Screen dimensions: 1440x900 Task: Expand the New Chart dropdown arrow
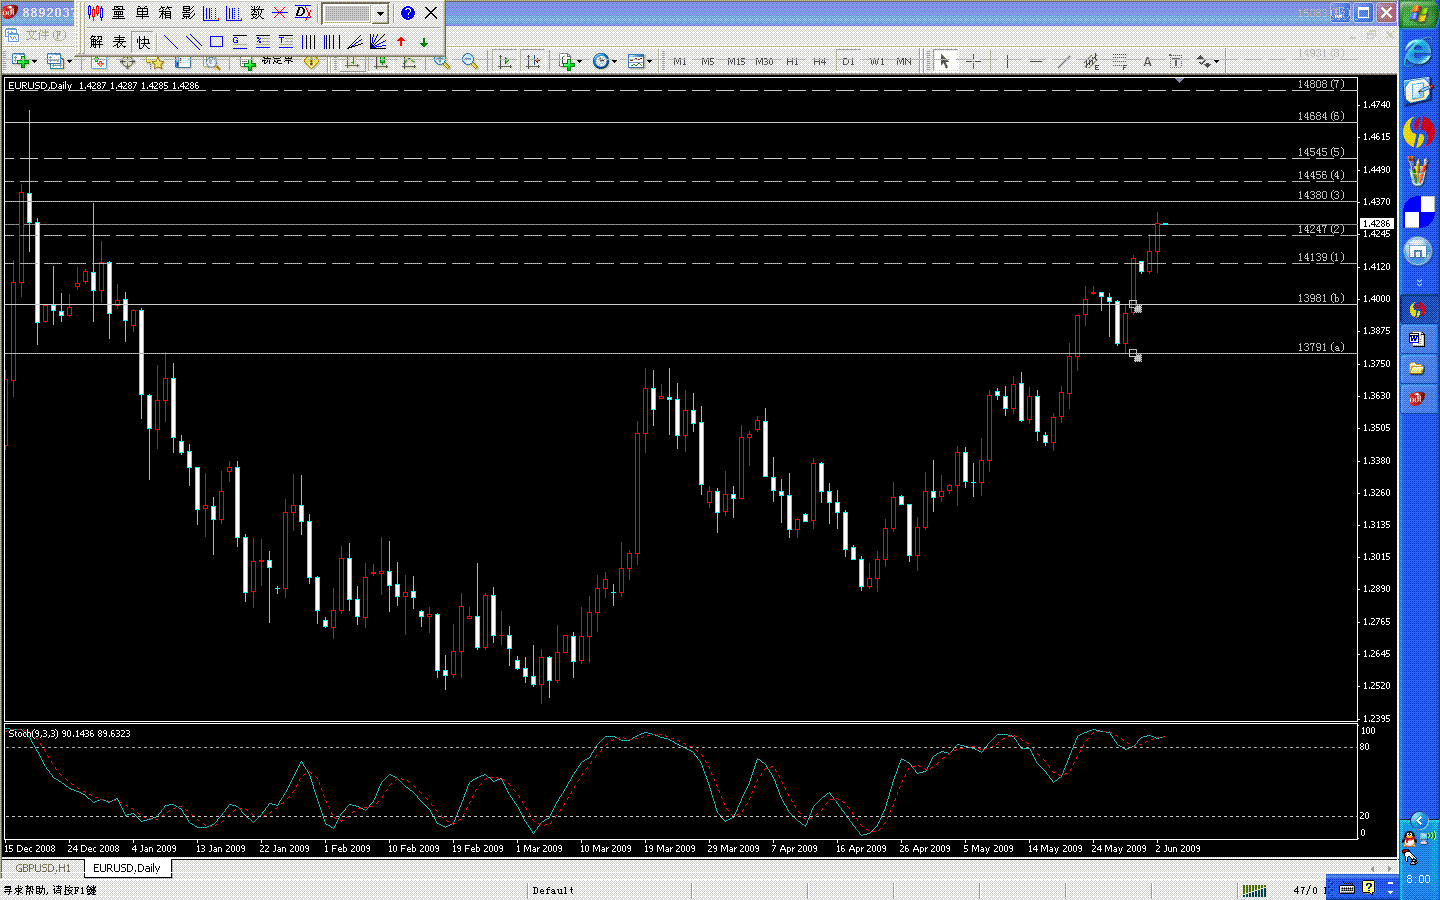(x=35, y=62)
